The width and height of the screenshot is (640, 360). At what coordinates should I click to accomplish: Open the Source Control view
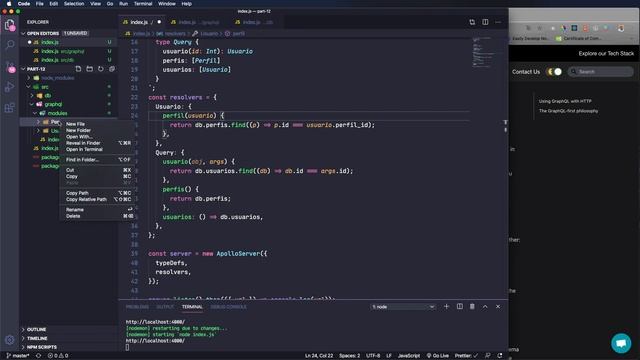coord(10,67)
